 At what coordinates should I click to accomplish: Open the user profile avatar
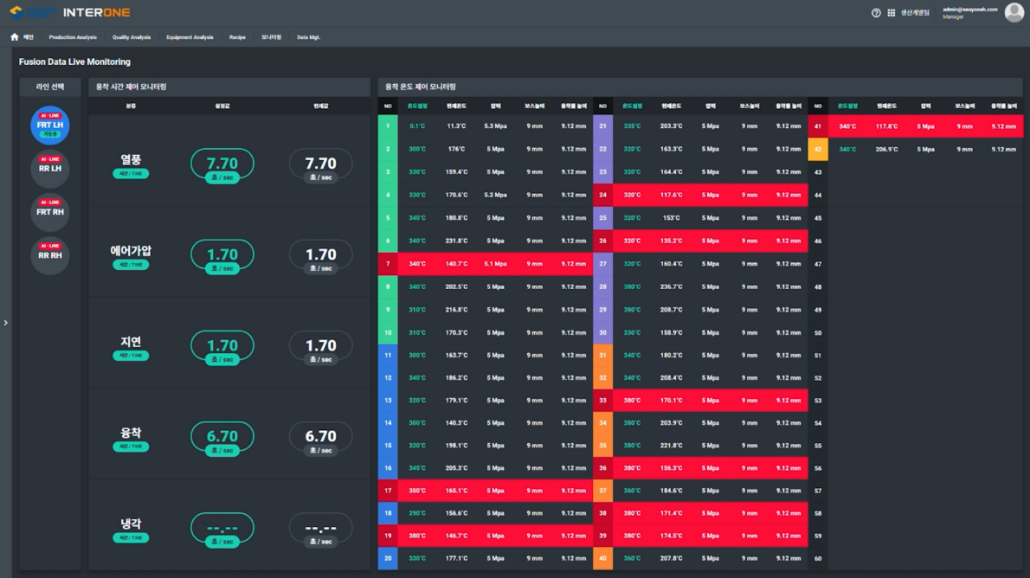[1014, 12]
